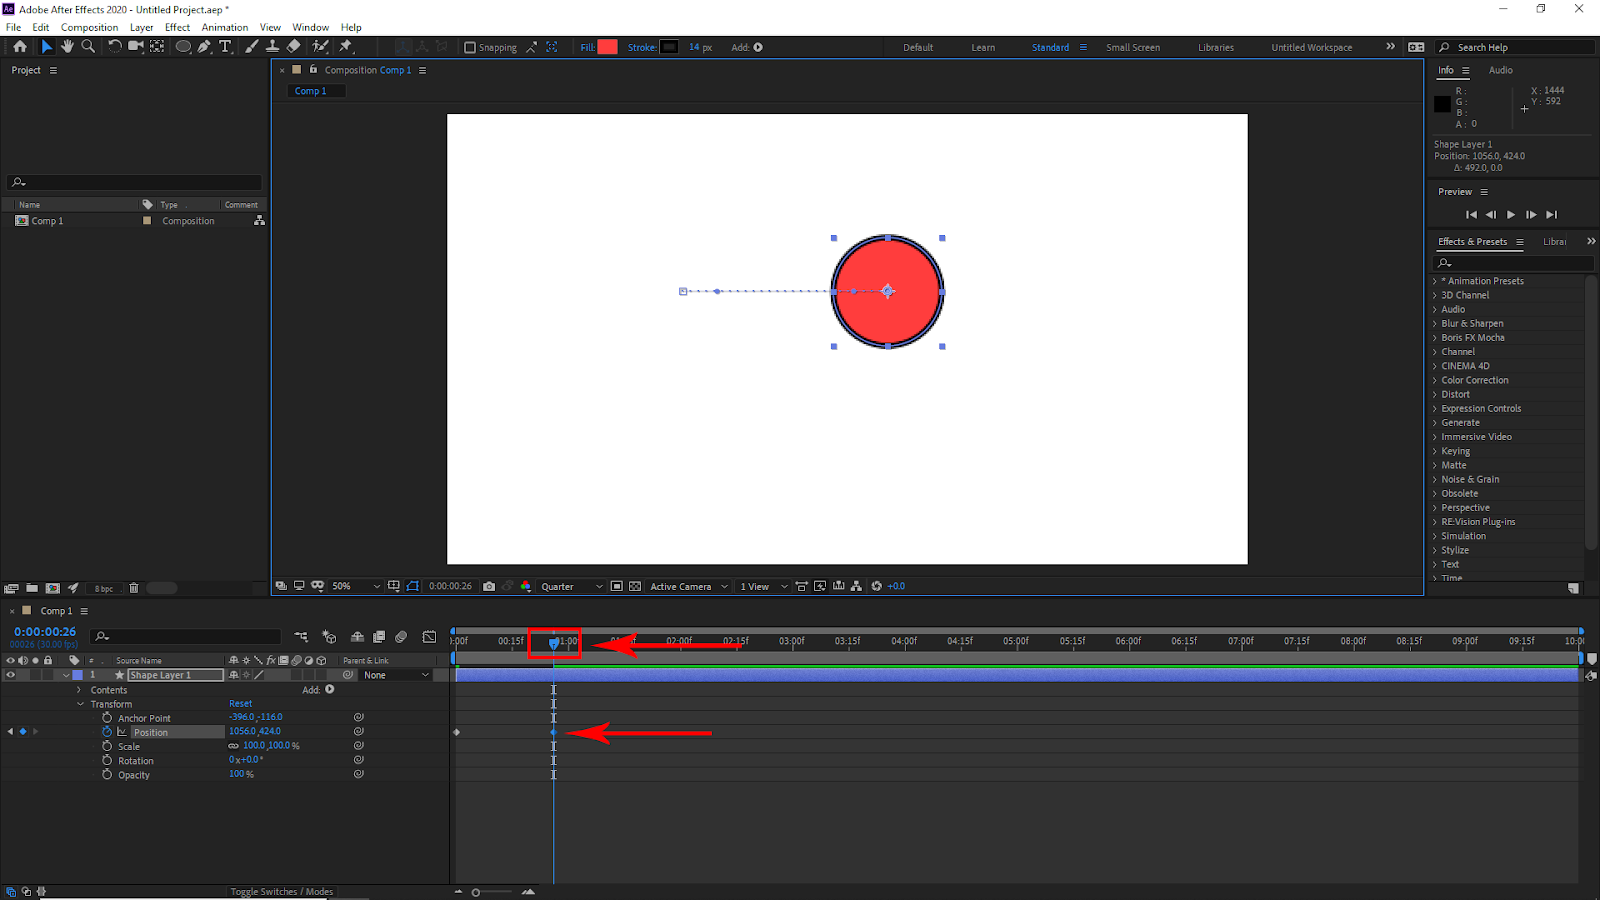Expand the Color Correction effects category

coord(1434,380)
